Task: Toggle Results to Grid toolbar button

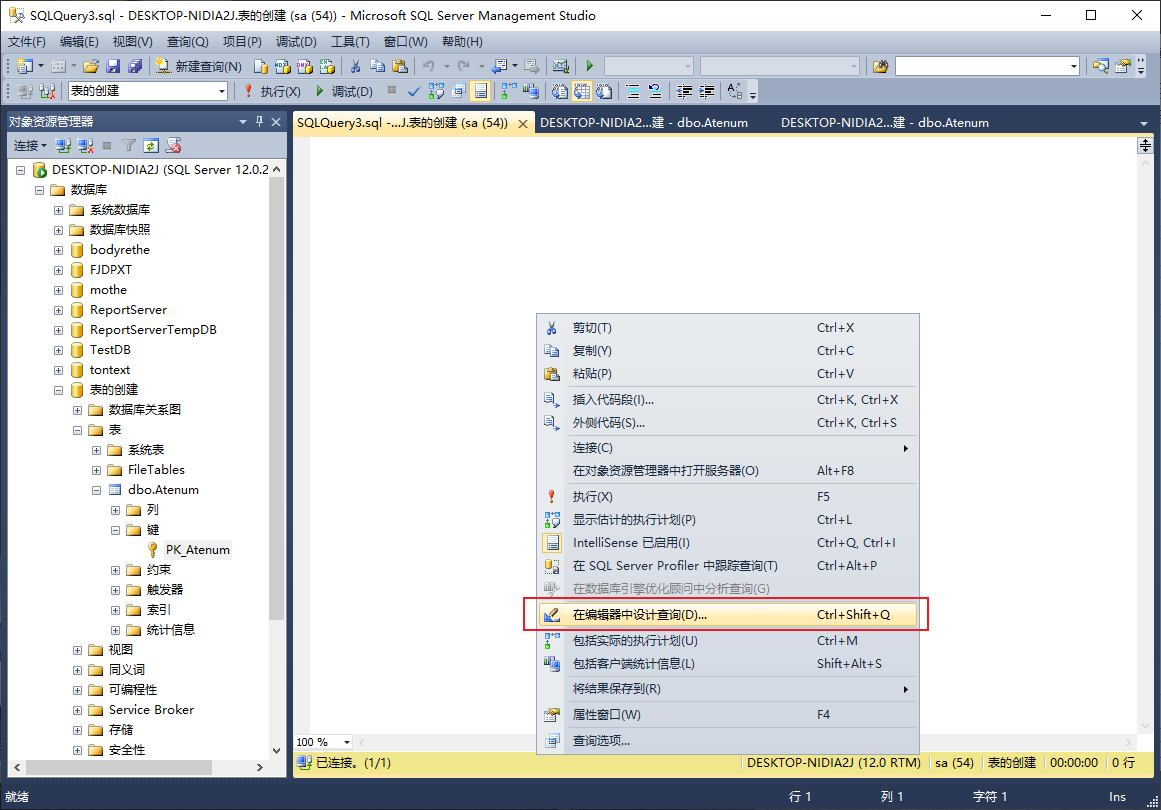Action: 583,91
